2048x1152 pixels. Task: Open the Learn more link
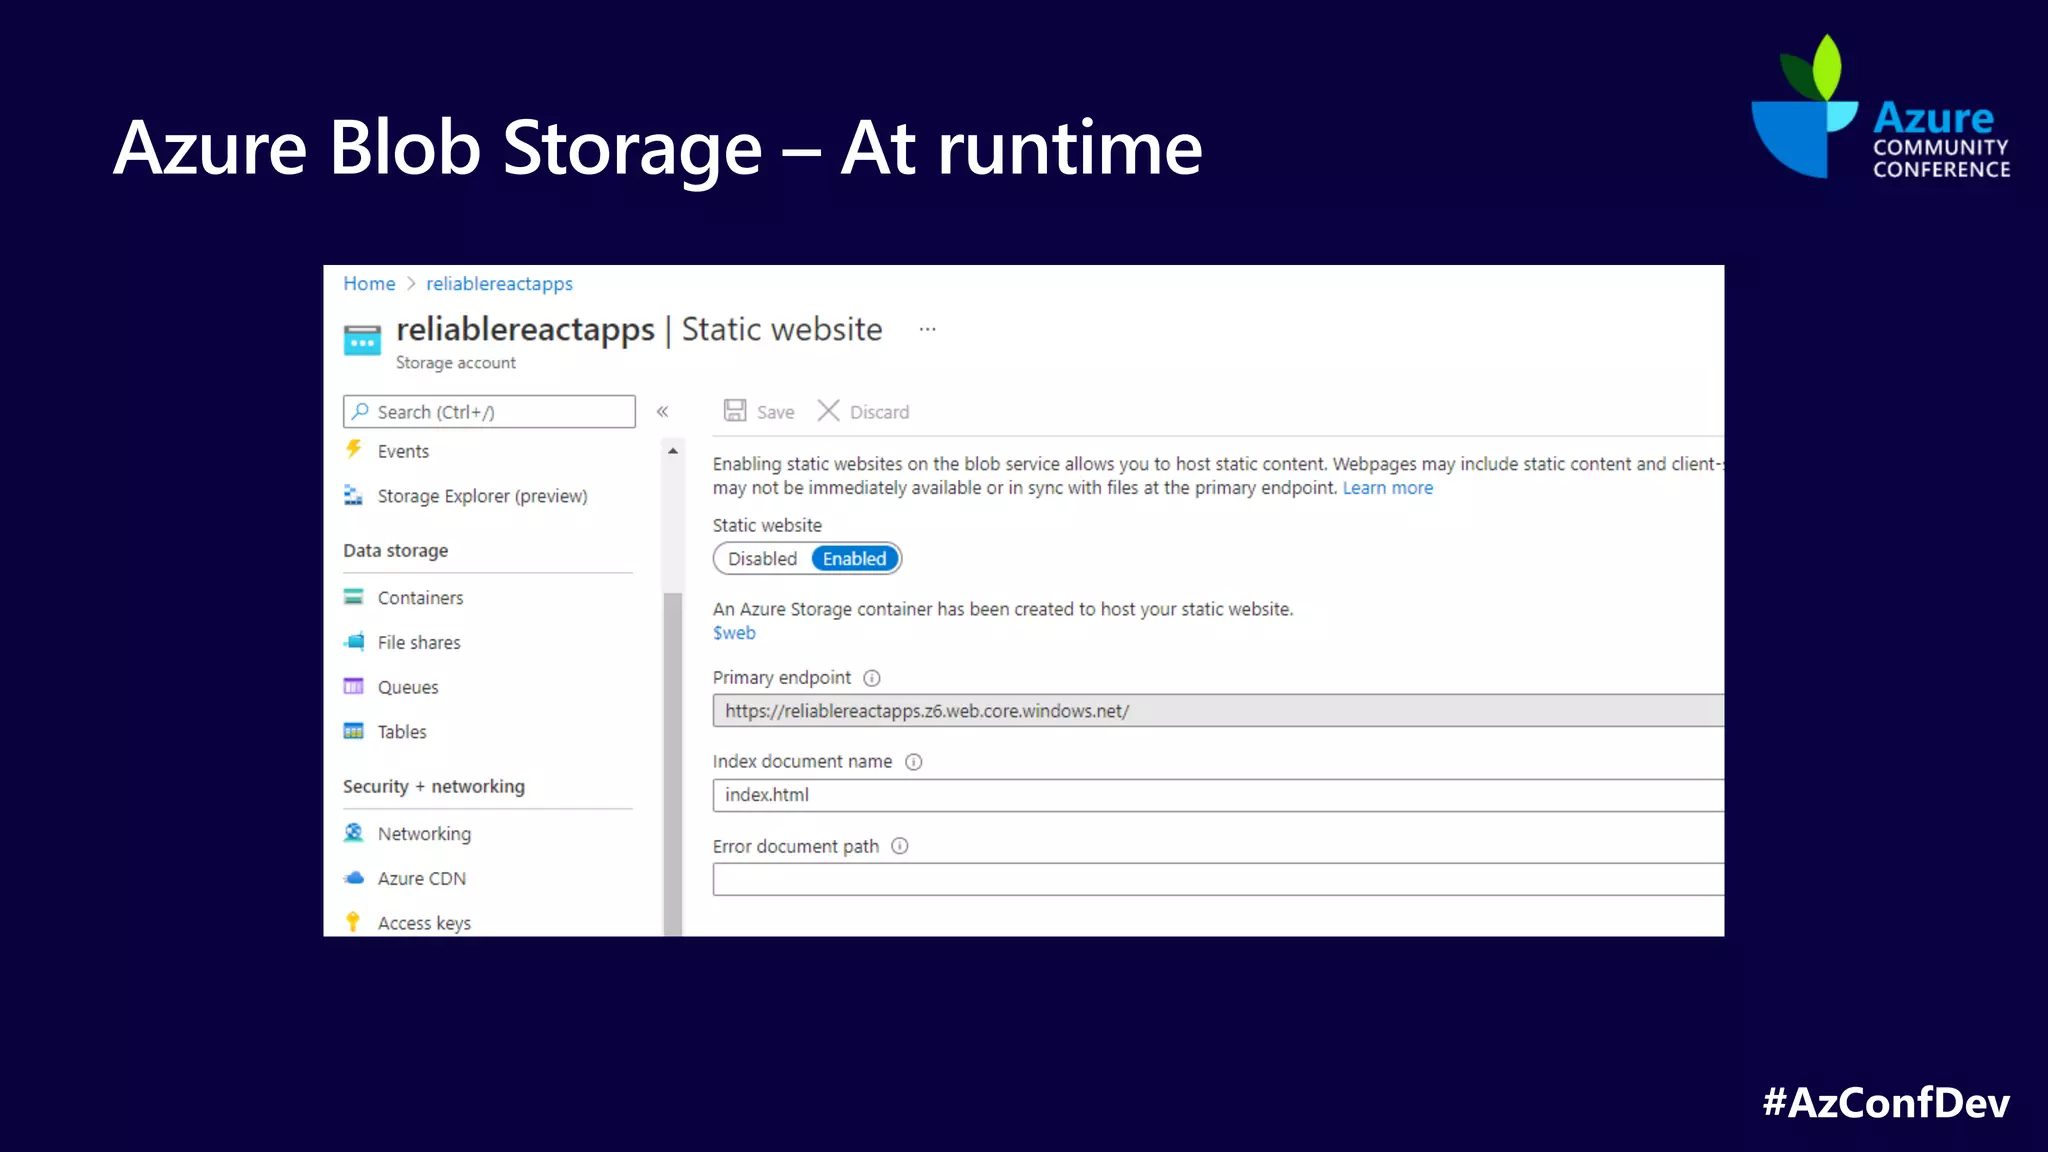[x=1387, y=488]
